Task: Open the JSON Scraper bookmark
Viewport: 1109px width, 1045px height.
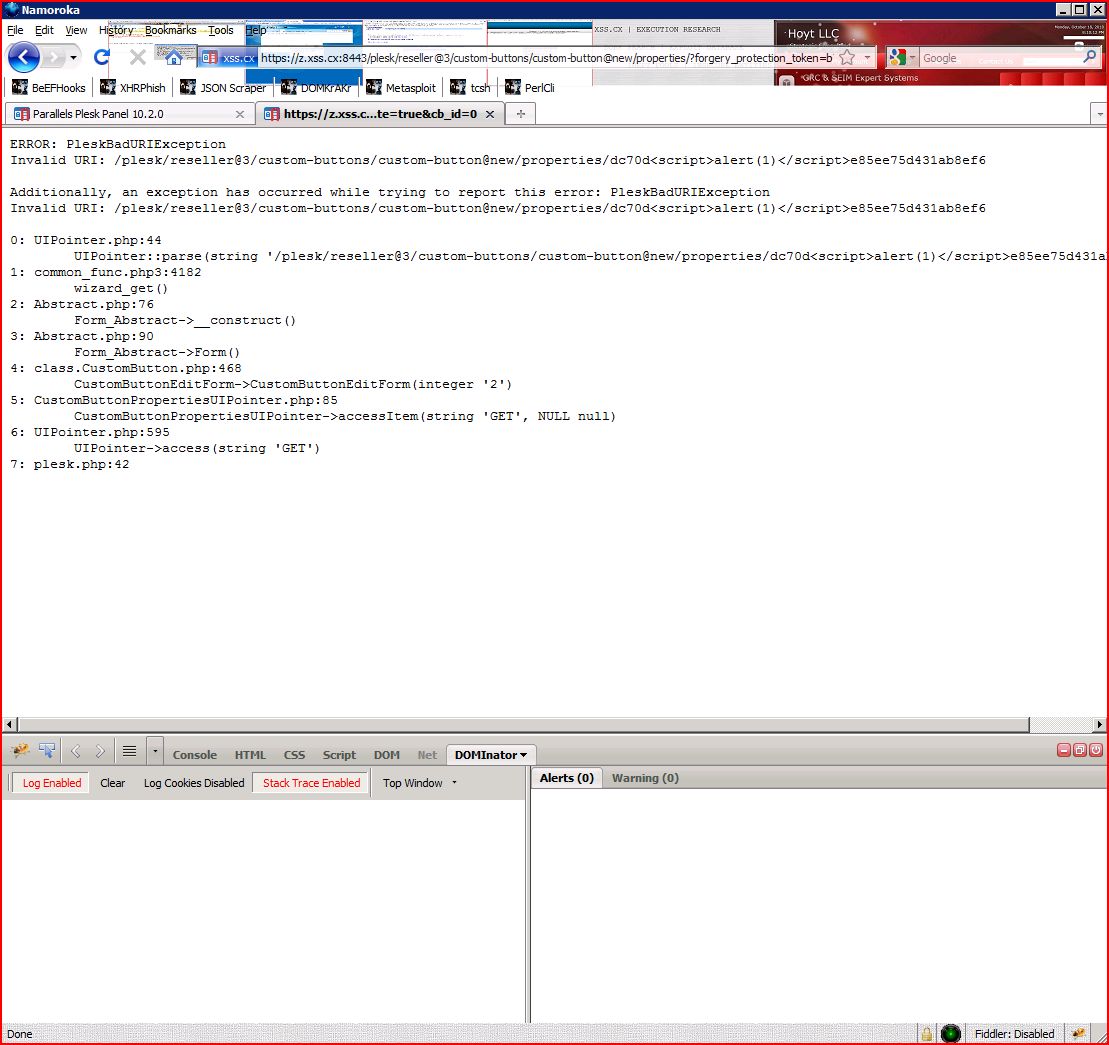Action: tap(223, 88)
